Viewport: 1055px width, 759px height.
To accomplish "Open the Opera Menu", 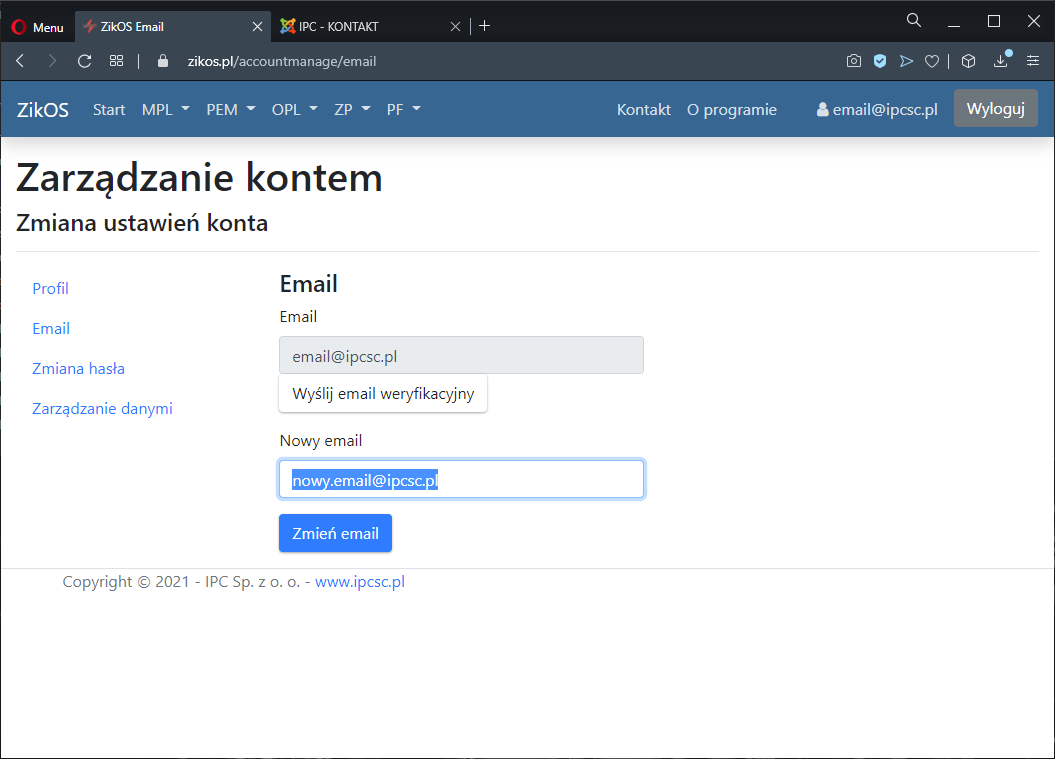I will click(x=38, y=27).
